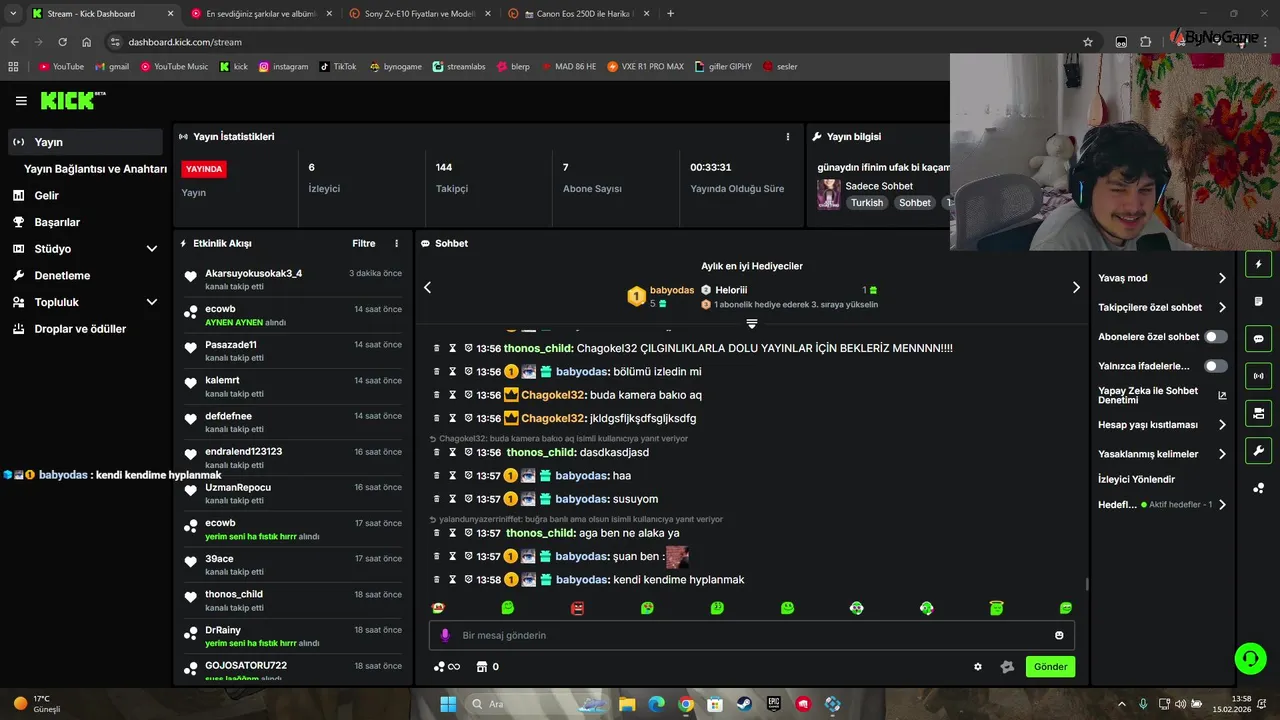Open the streamlabs bookmark

(459, 66)
